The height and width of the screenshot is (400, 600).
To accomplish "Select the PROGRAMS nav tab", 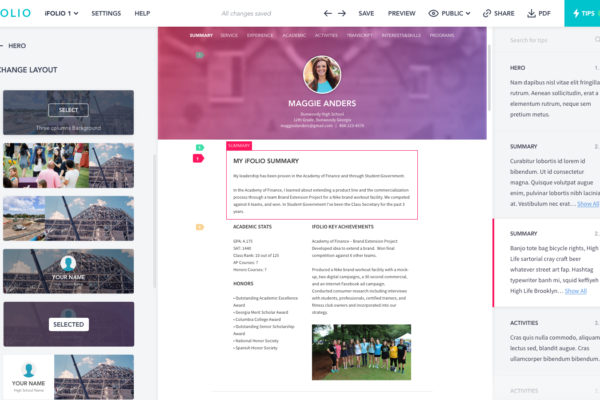I will click(x=442, y=35).
